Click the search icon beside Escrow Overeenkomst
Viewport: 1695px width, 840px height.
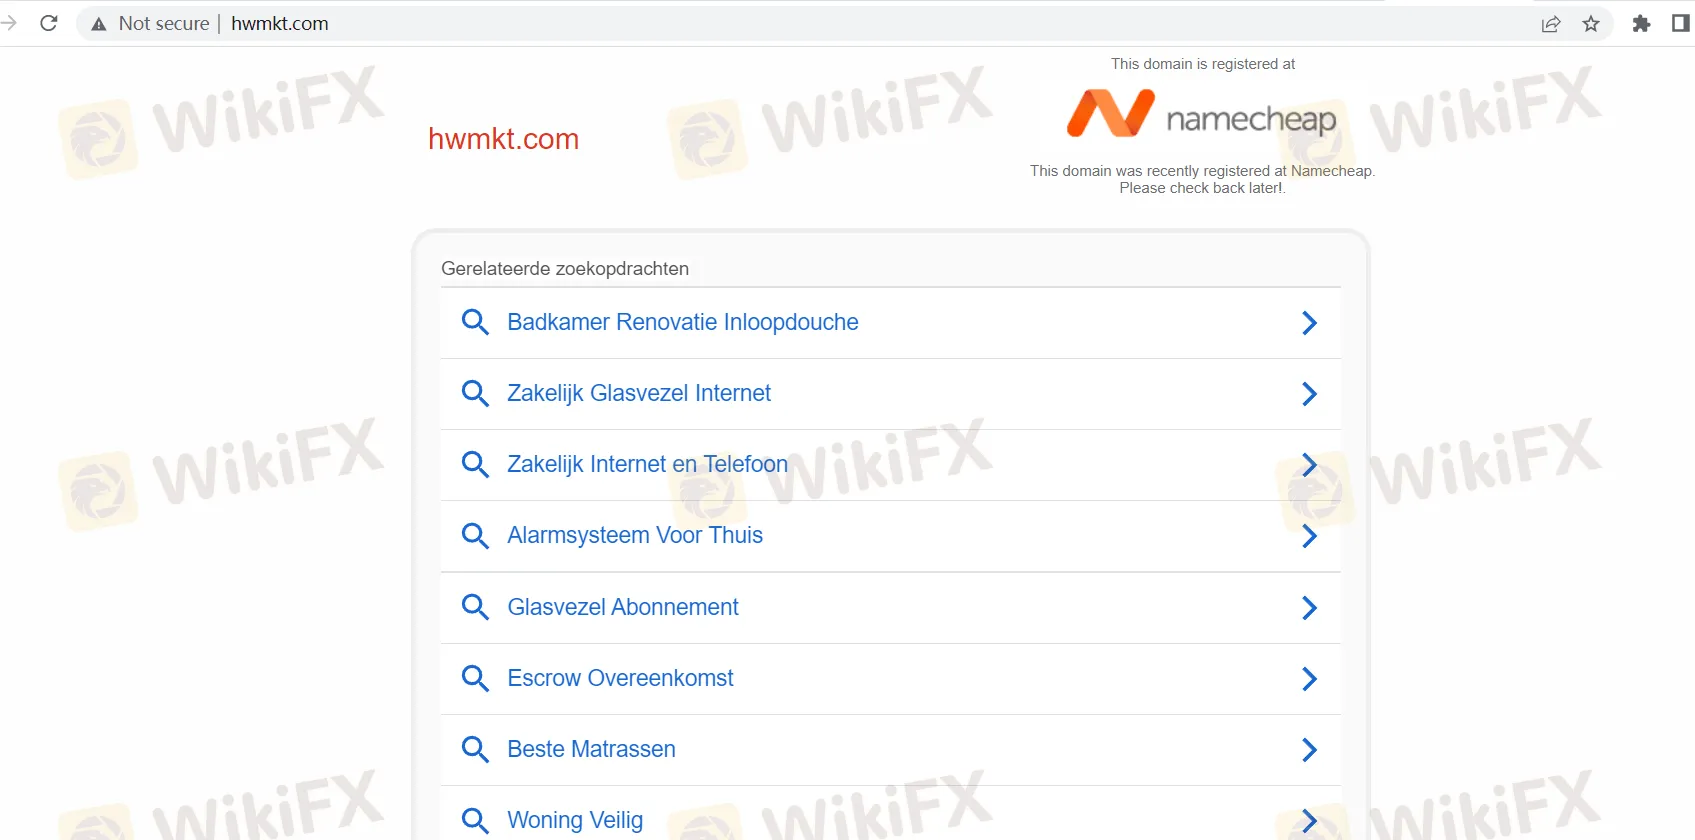pos(475,678)
